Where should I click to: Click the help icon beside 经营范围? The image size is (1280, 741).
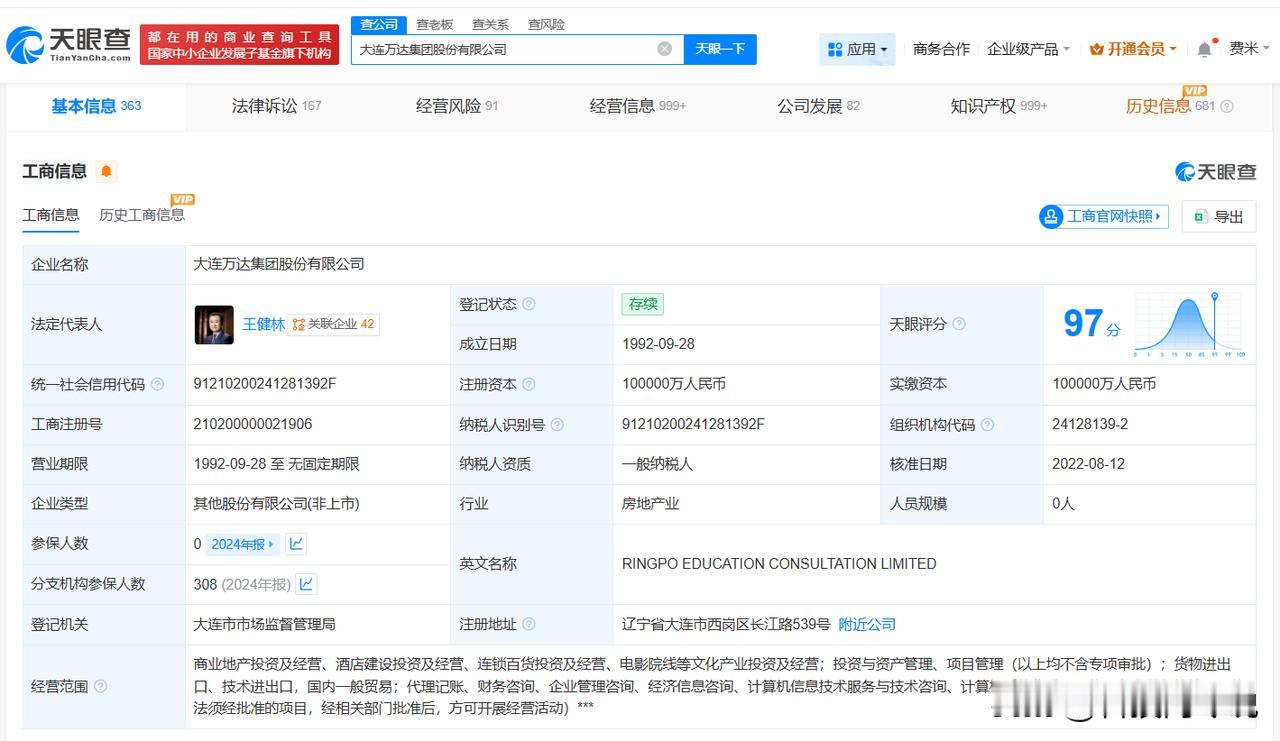[100, 686]
